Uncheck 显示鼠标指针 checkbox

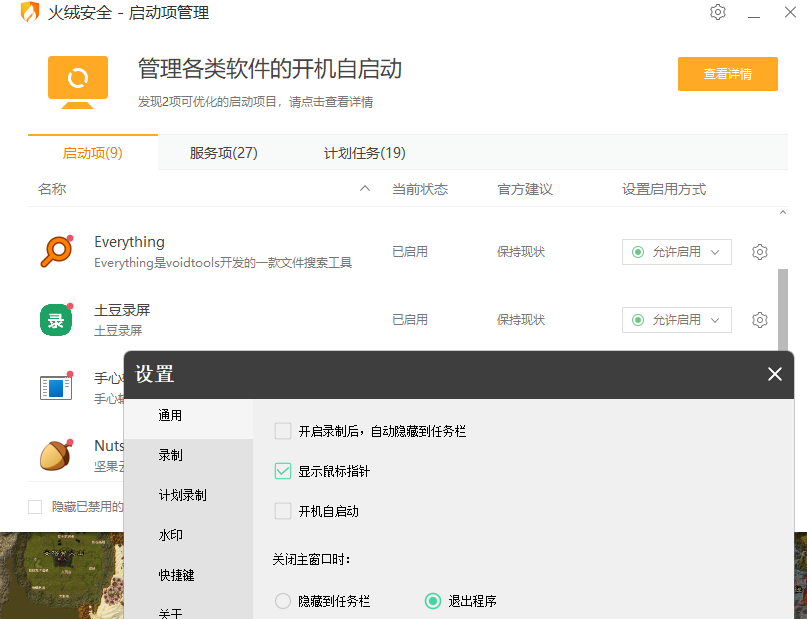pos(283,471)
